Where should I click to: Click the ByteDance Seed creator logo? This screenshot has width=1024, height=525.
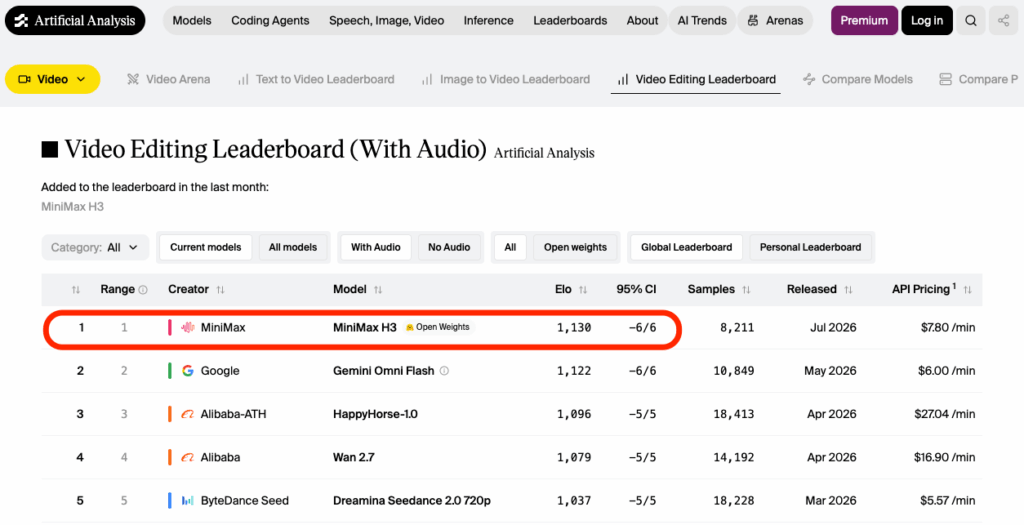coord(187,500)
